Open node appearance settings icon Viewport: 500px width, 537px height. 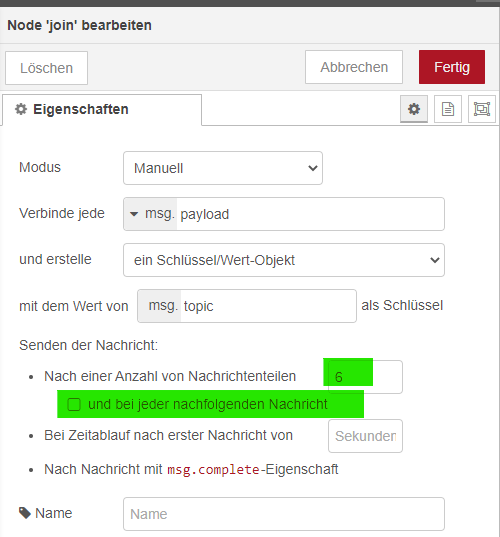[x=482, y=109]
